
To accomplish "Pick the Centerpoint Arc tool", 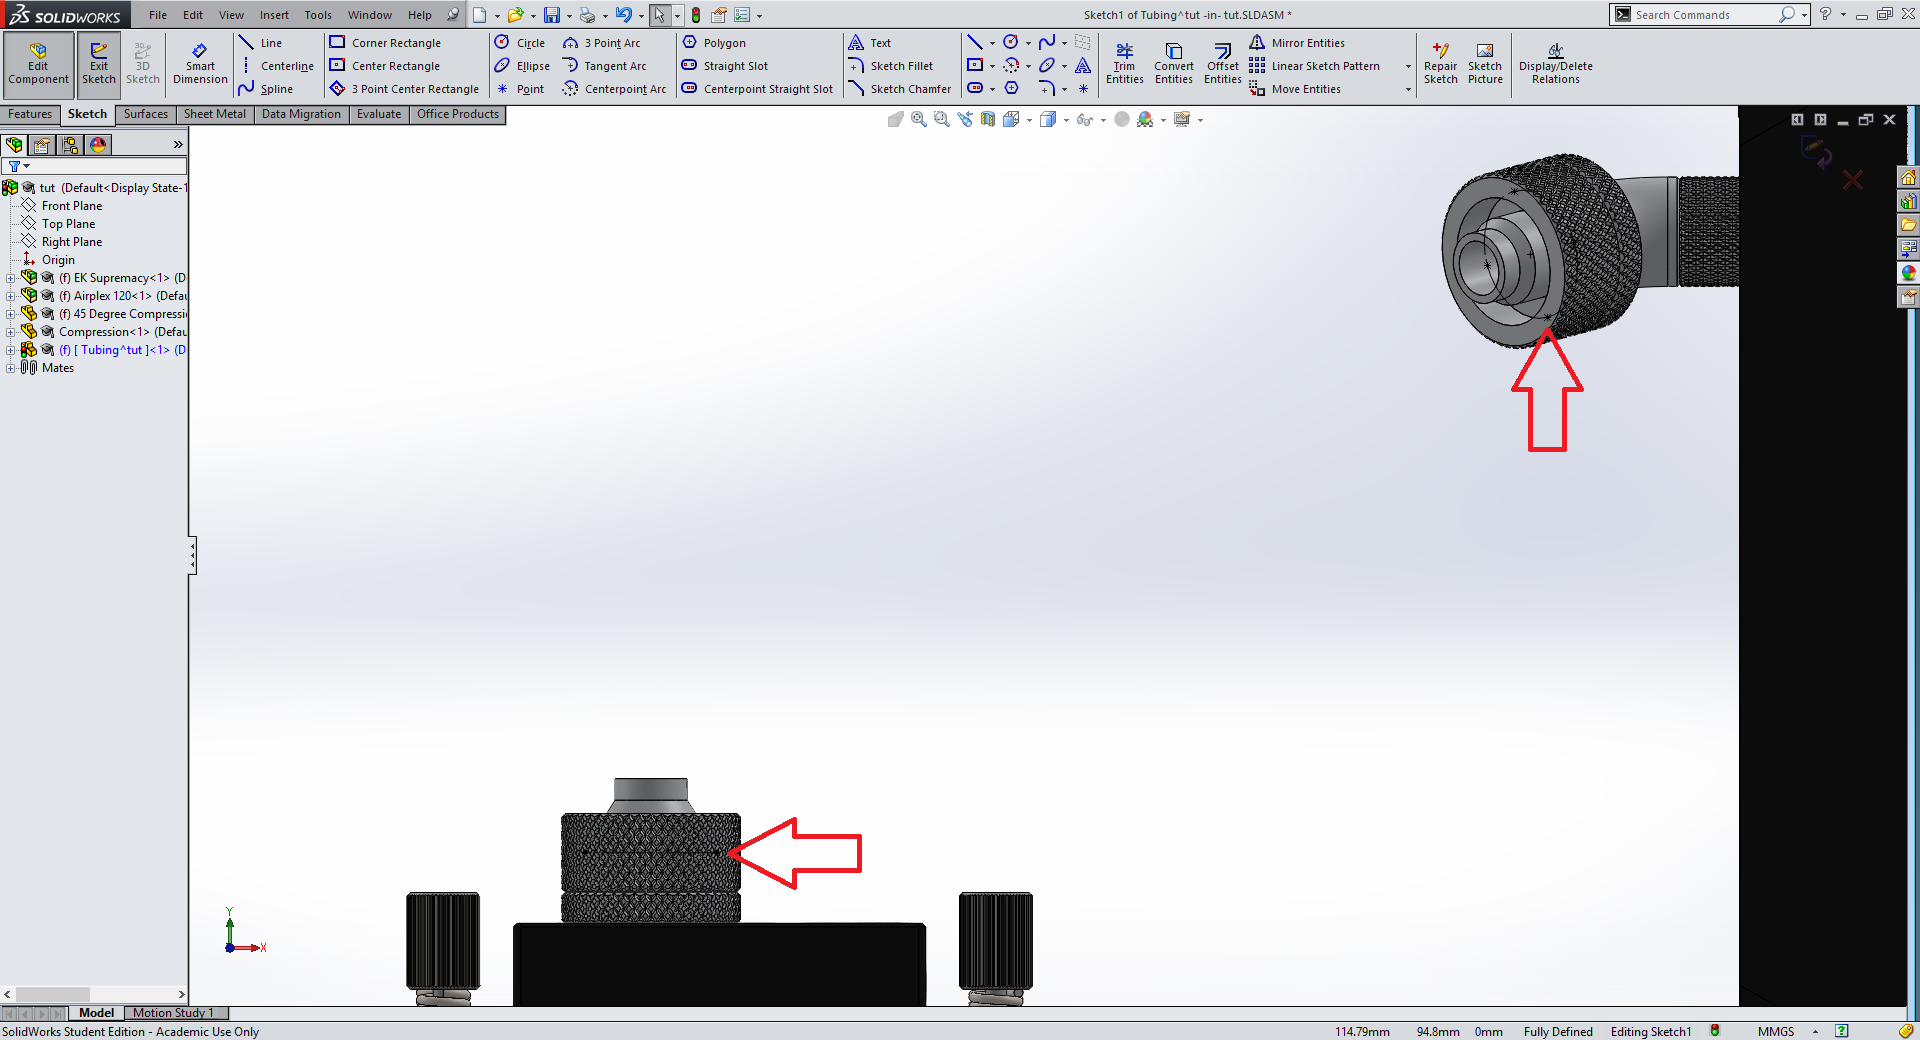I will click(614, 89).
